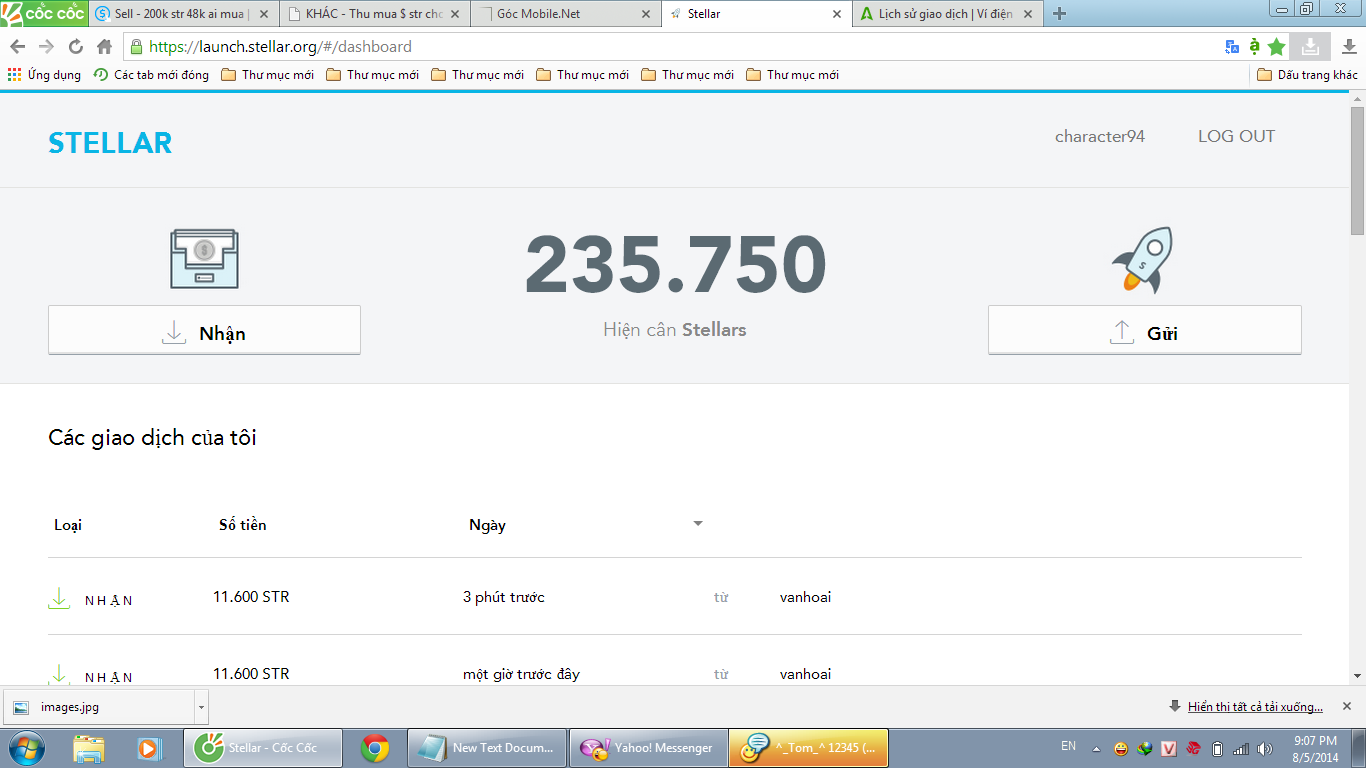Viewport: 1366px width, 768px height.
Task: Click the Ngày column header
Action: coord(487,525)
